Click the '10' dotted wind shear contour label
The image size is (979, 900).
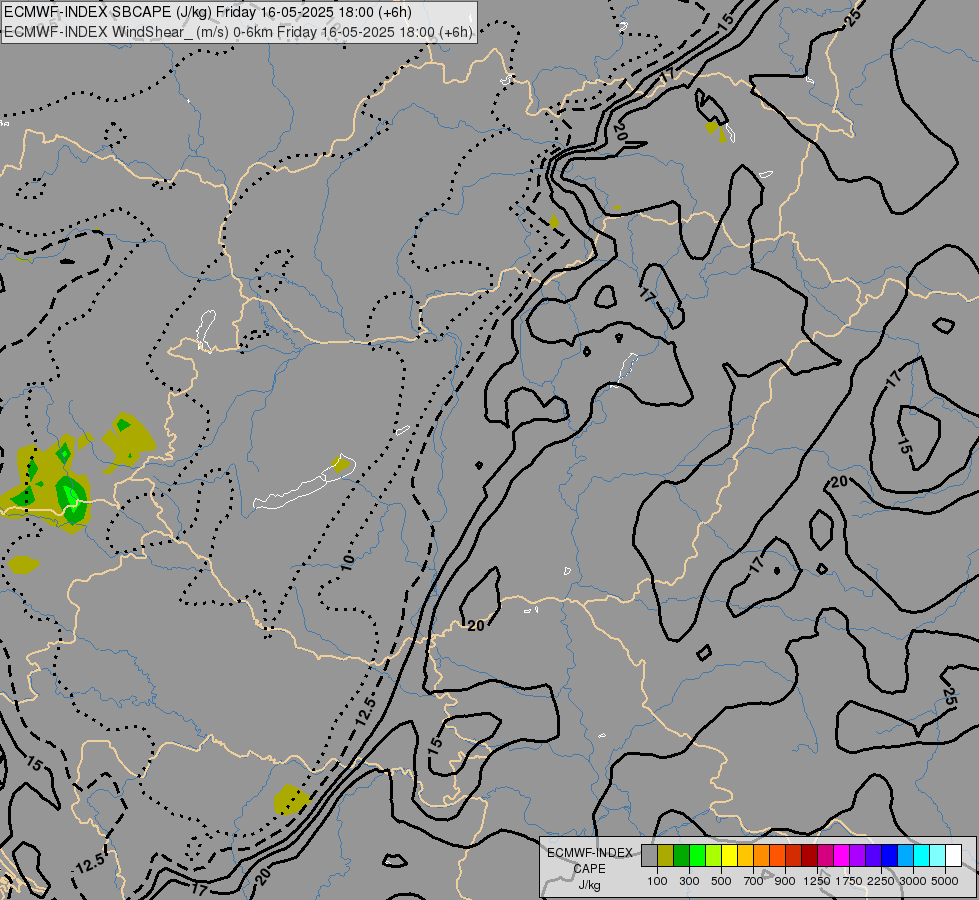click(x=347, y=561)
